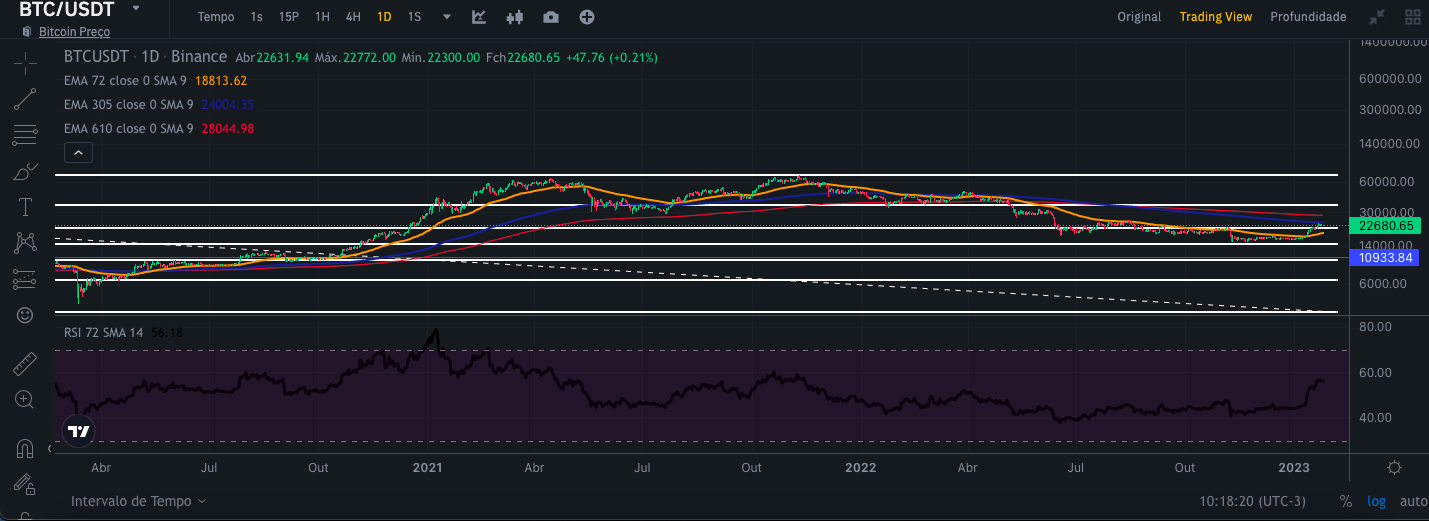Collapse the left drawing toolbar

point(50,449)
